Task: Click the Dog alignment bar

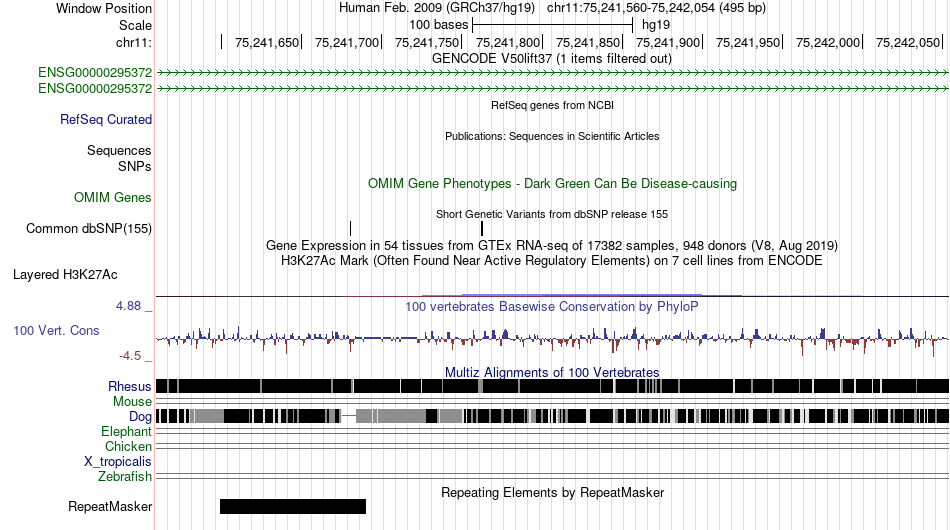Action: (x=552, y=416)
